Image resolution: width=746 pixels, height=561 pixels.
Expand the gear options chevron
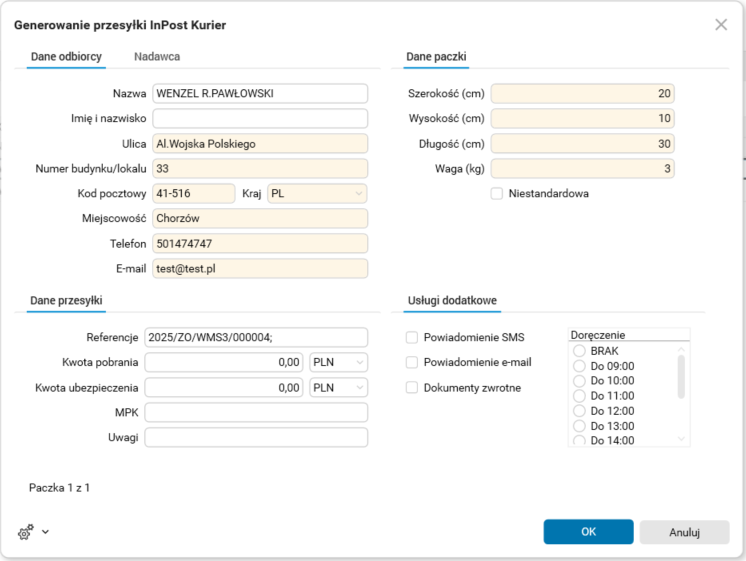45,532
